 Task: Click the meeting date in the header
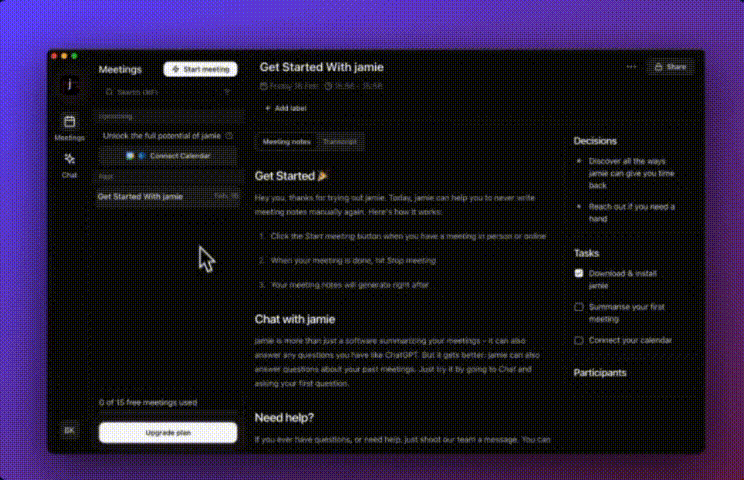pos(289,86)
